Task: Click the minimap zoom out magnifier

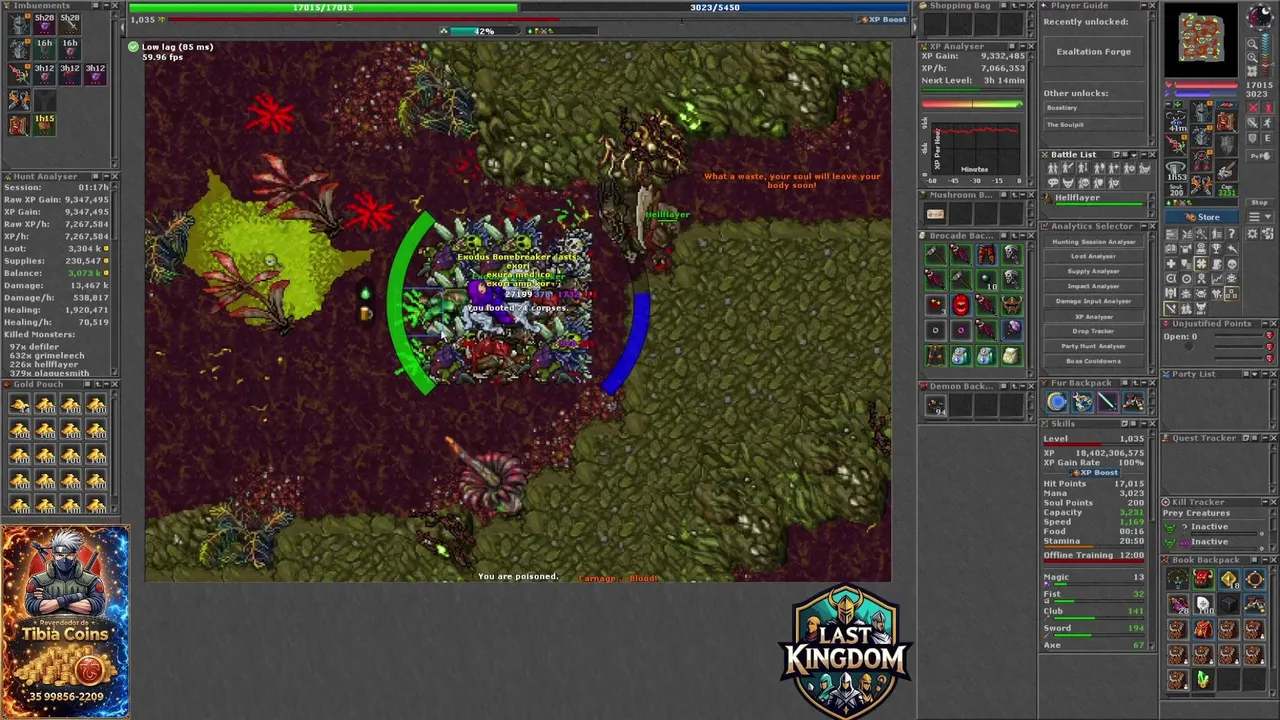Action: coord(1252,44)
